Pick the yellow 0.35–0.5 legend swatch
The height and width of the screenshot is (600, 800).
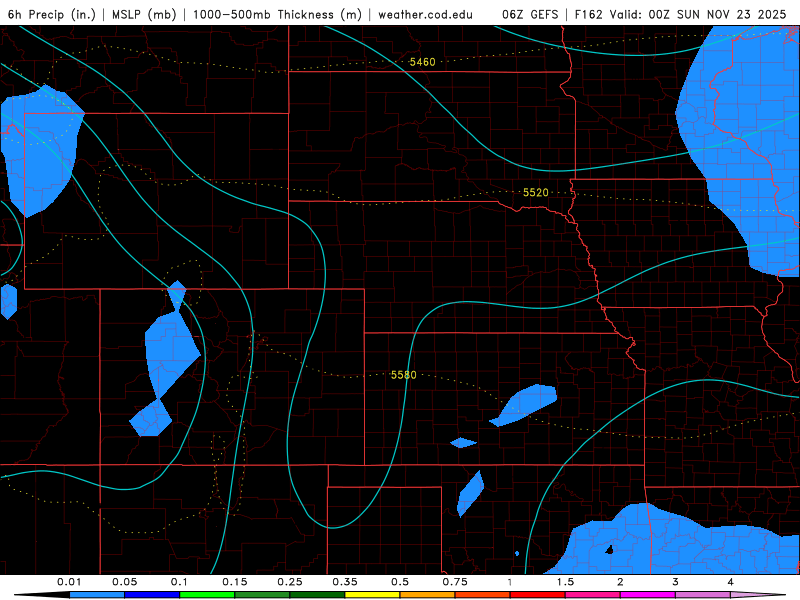tap(372, 595)
